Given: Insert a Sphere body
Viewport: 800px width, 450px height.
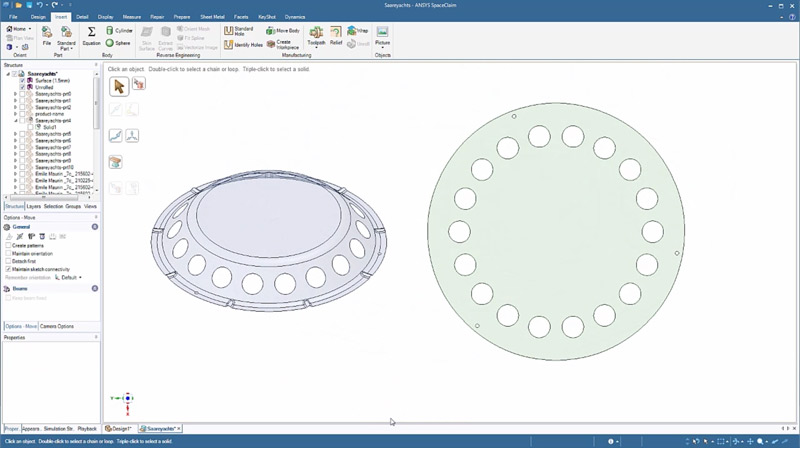Looking at the screenshot, I should coord(119,43).
